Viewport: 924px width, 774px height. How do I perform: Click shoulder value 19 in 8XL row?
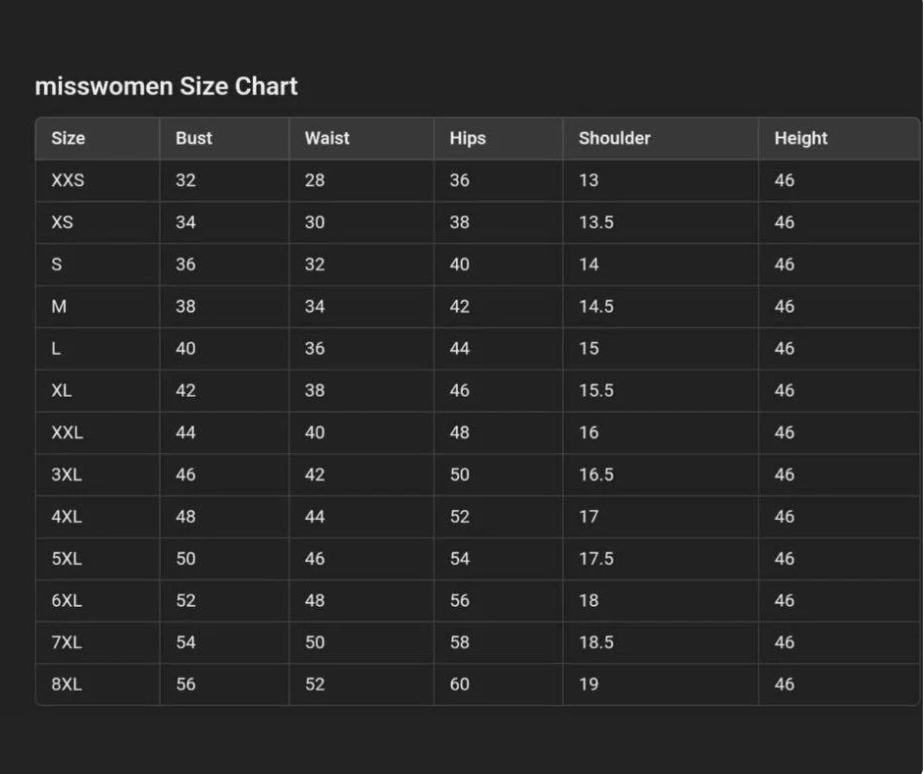click(589, 685)
